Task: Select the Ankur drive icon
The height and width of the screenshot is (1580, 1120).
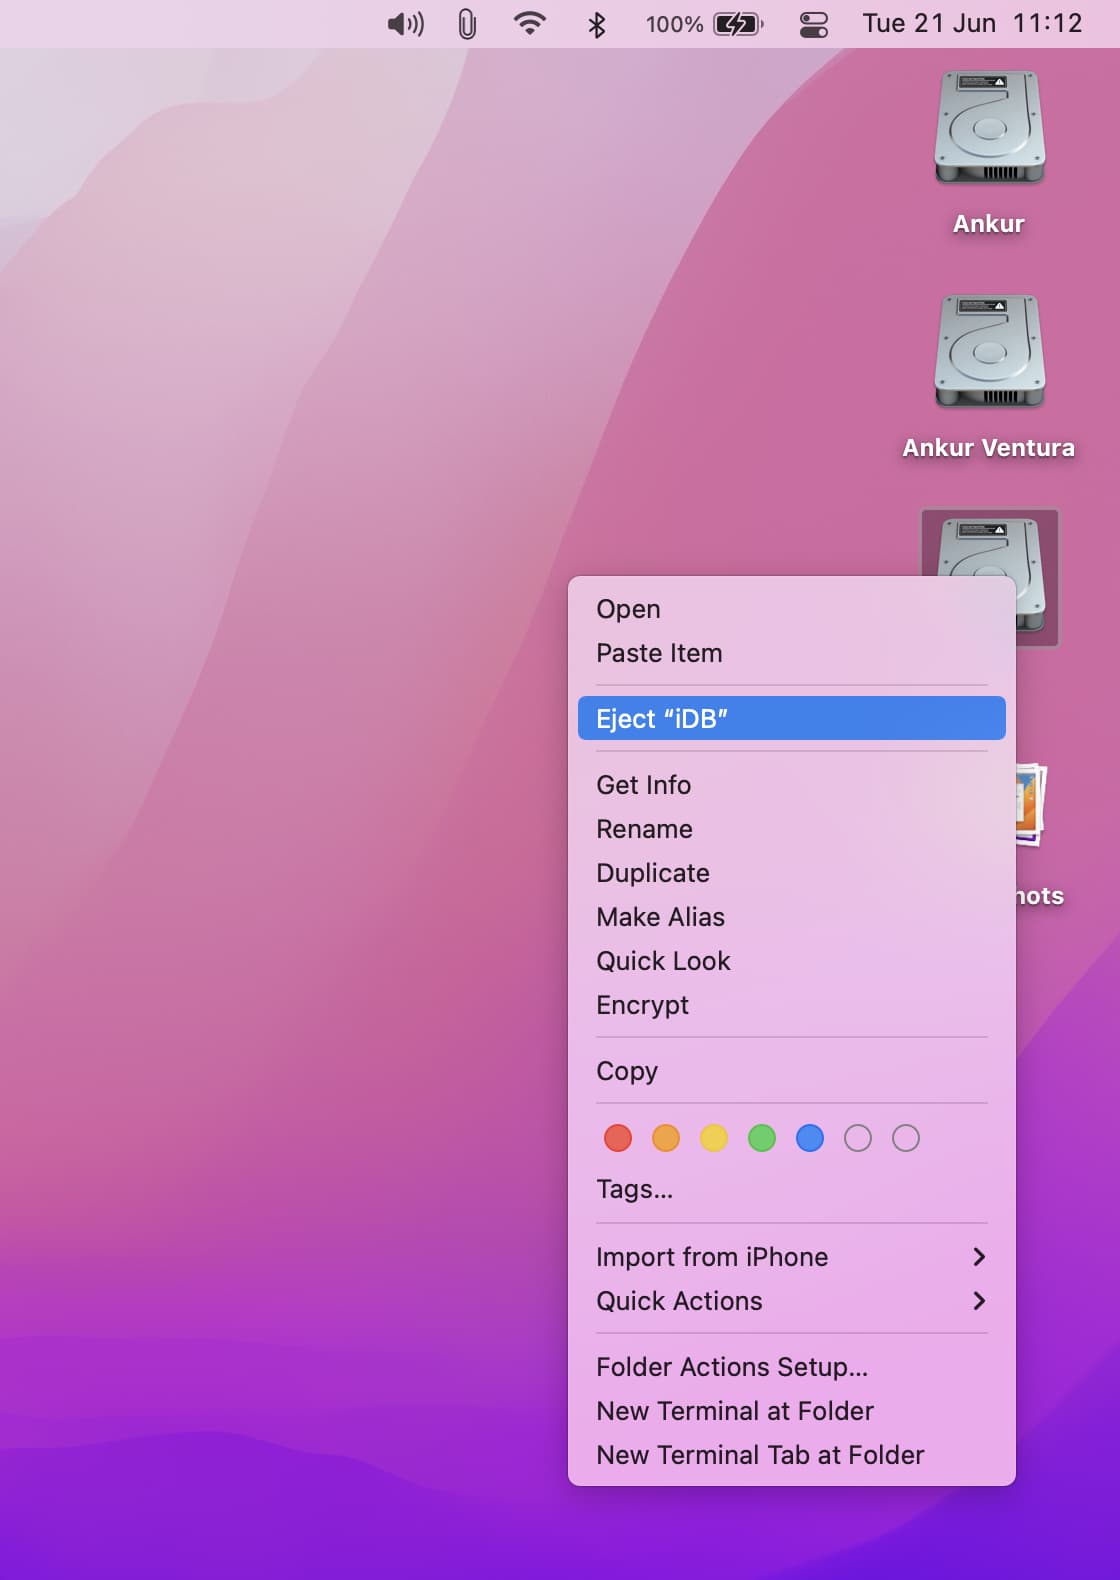Action: [989, 127]
